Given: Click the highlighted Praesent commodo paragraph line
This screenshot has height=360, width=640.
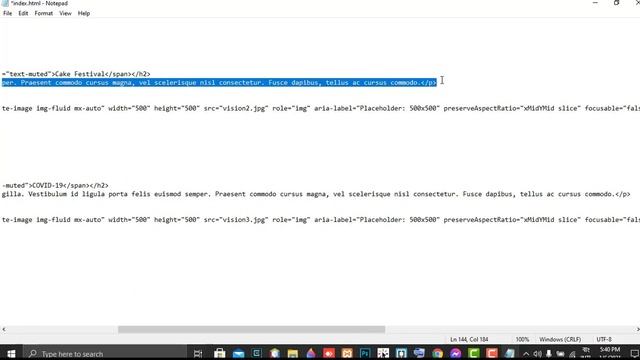Looking at the screenshot, I should pyautogui.click(x=219, y=82).
